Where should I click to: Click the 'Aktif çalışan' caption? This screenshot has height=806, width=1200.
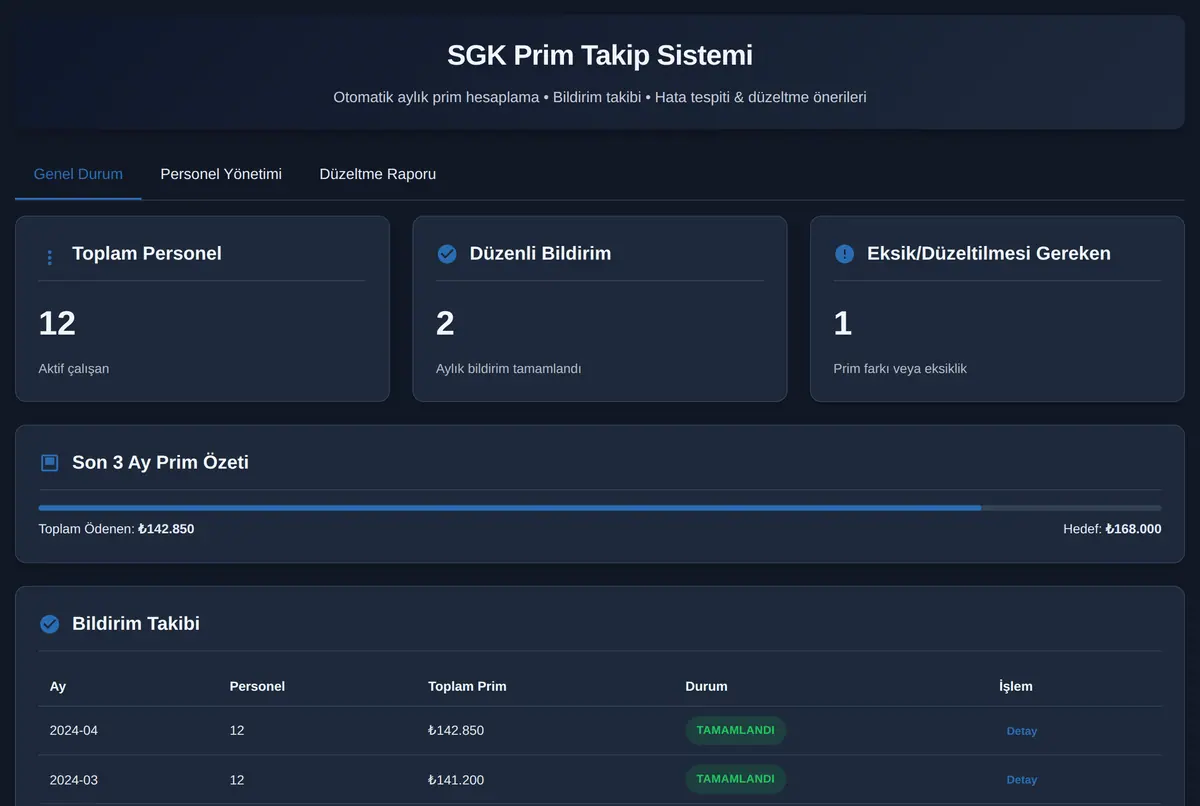74,369
